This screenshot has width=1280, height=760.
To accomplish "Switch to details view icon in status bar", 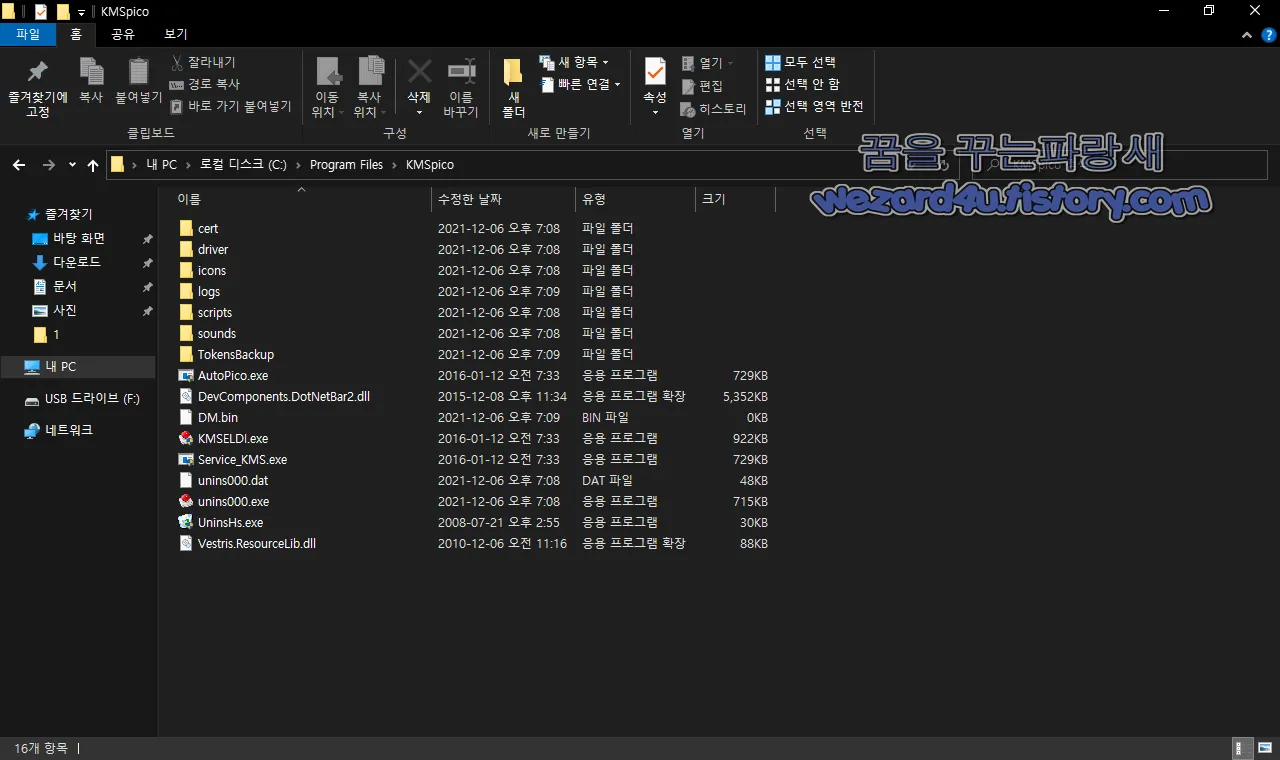I will pyautogui.click(x=1243, y=748).
